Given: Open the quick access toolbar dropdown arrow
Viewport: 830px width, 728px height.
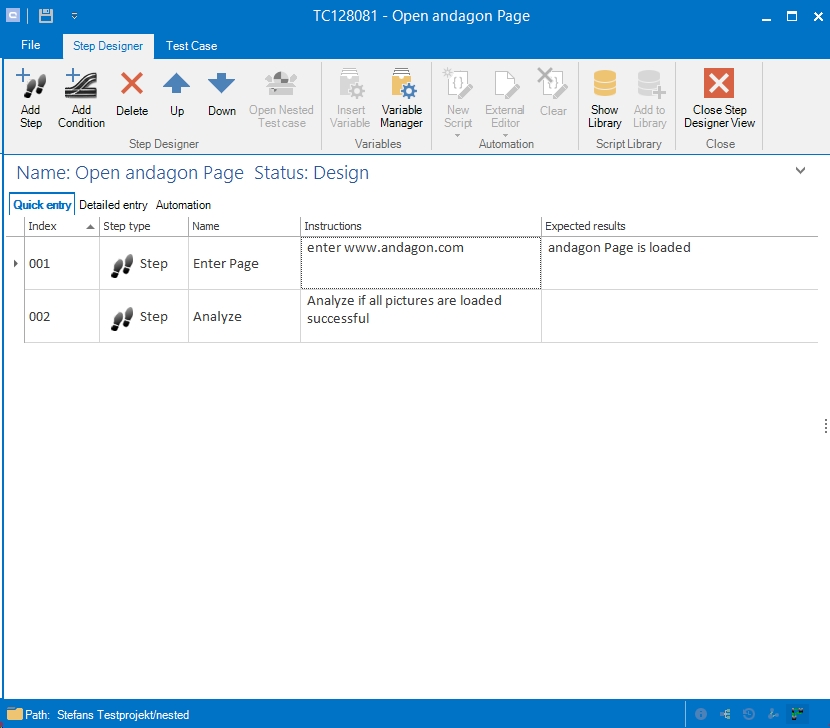Looking at the screenshot, I should 74,17.
